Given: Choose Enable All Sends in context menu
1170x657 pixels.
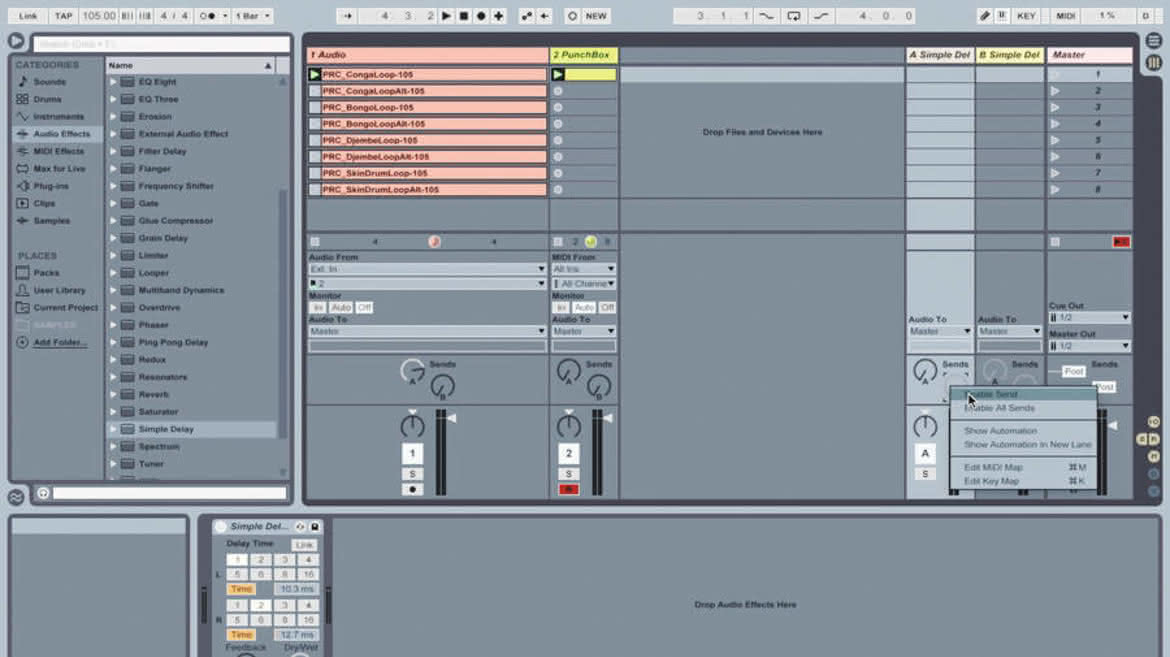Looking at the screenshot, I should 1023,408.
